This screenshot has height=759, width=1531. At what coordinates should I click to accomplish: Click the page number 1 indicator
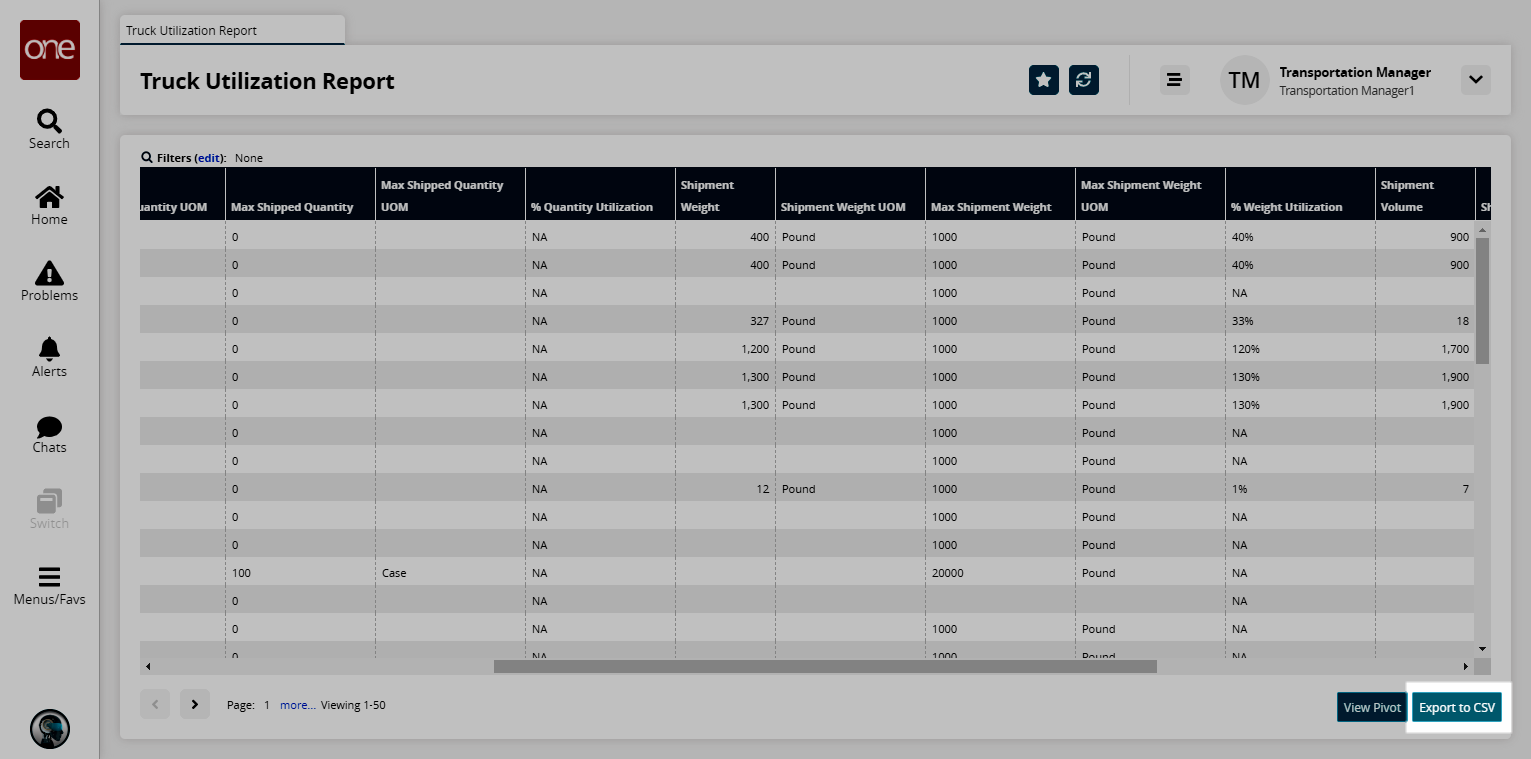267,705
